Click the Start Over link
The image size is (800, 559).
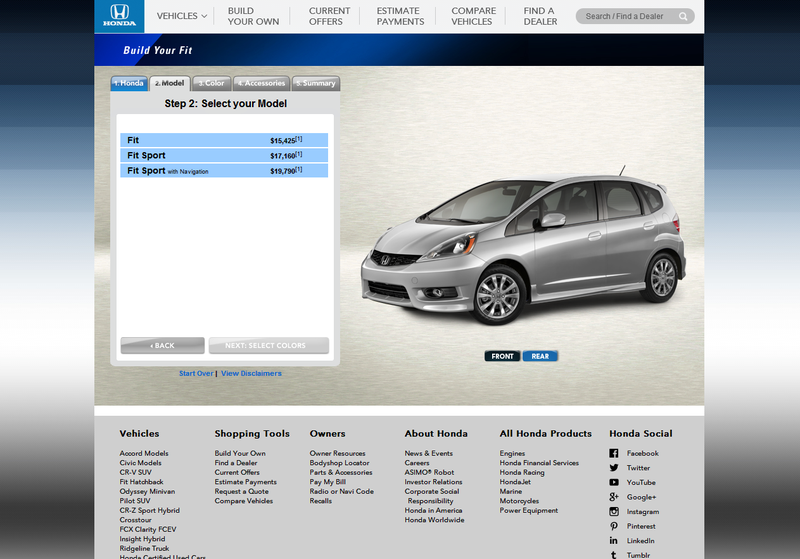point(196,373)
